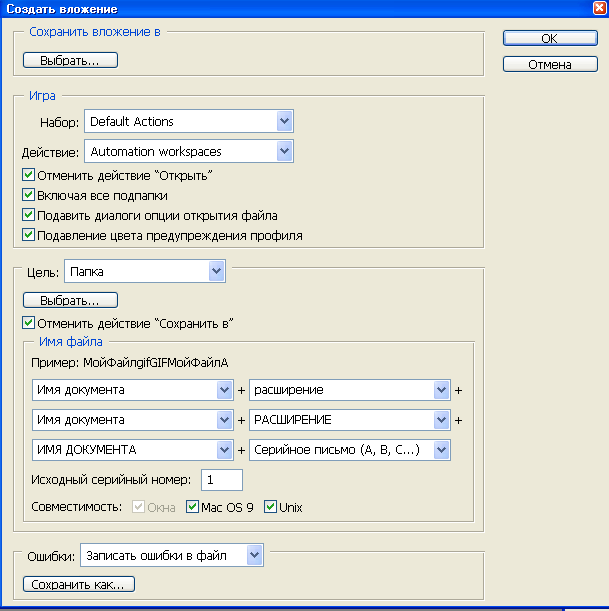Click the Исходный серийный номер: label
Screen dimensions: 609x611
(x=111, y=480)
